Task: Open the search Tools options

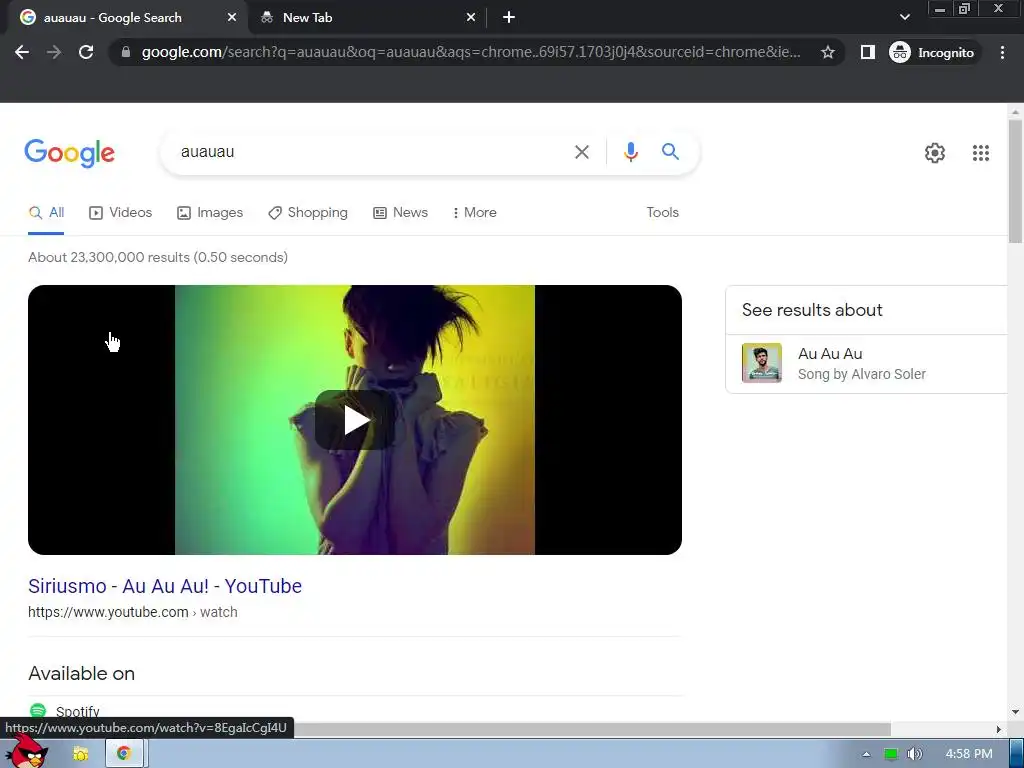Action: [662, 213]
